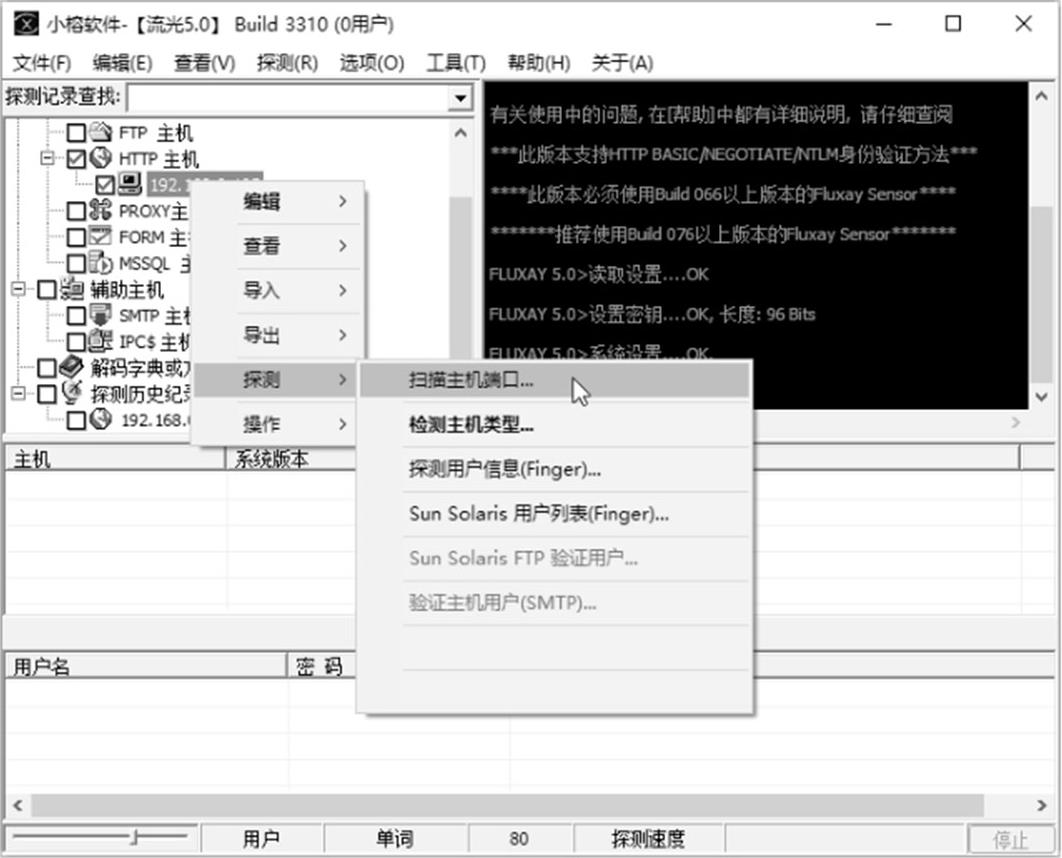Adjust the detection speed slider
Viewport: 1062px width, 858px height.
(135, 838)
